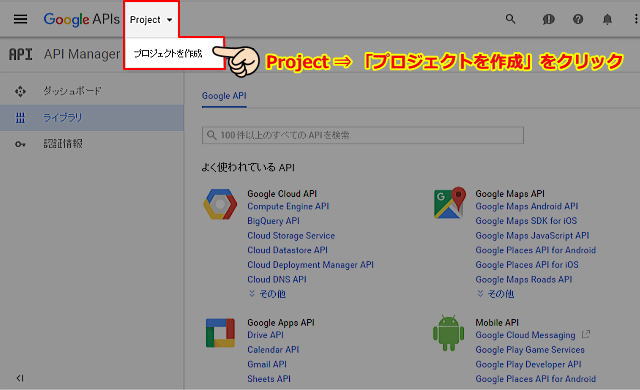The height and width of the screenshot is (390, 640).
Task: Select ライブラリ in the sidebar
Action: click(x=62, y=117)
